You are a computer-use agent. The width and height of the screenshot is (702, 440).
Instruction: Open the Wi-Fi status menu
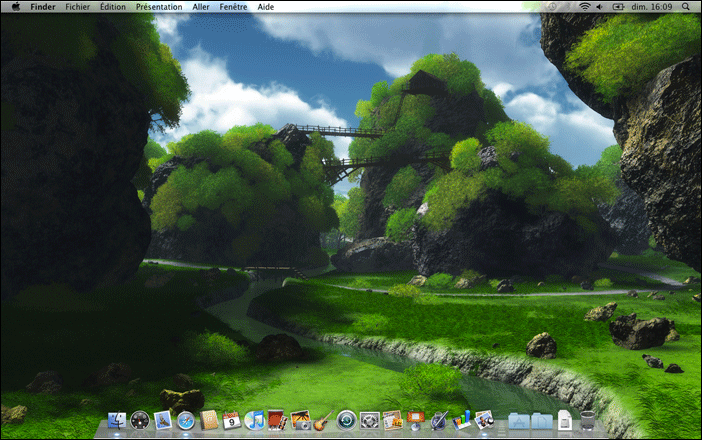pyautogui.click(x=585, y=7)
